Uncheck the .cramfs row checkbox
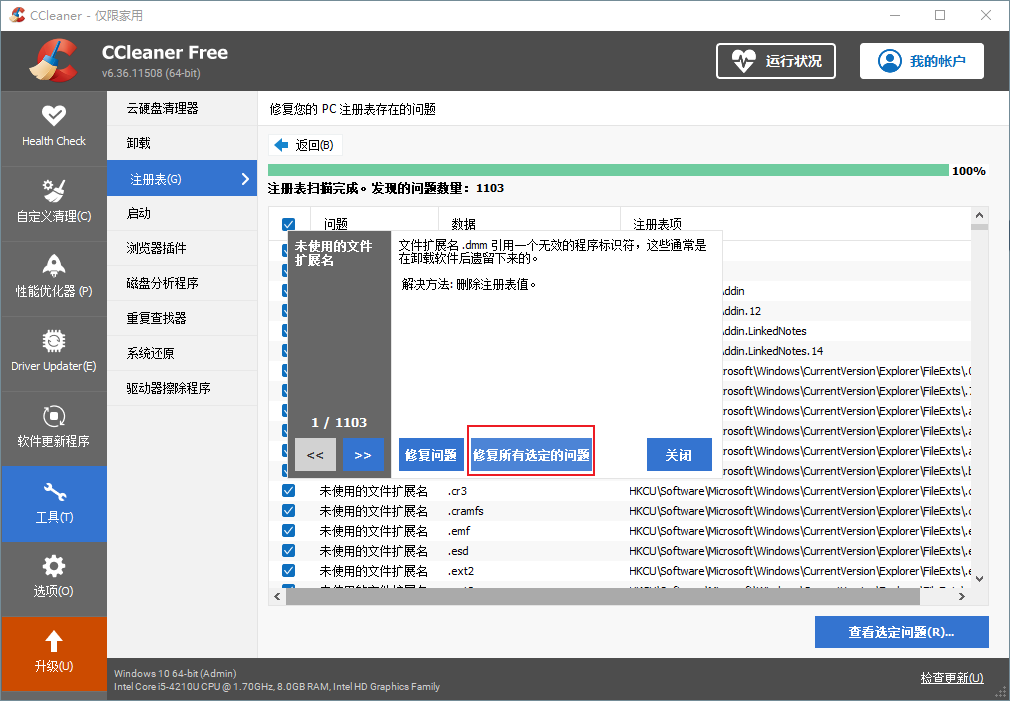 289,511
